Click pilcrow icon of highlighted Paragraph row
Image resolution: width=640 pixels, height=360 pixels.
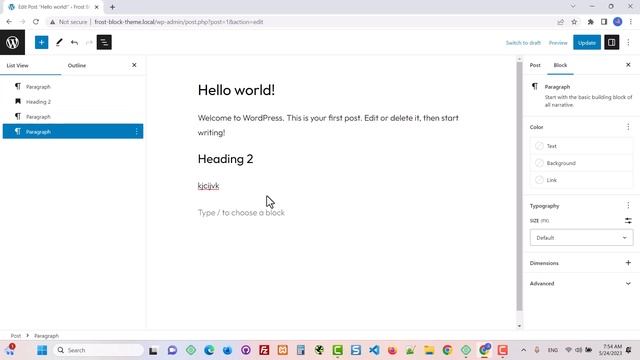pyautogui.click(x=18, y=131)
